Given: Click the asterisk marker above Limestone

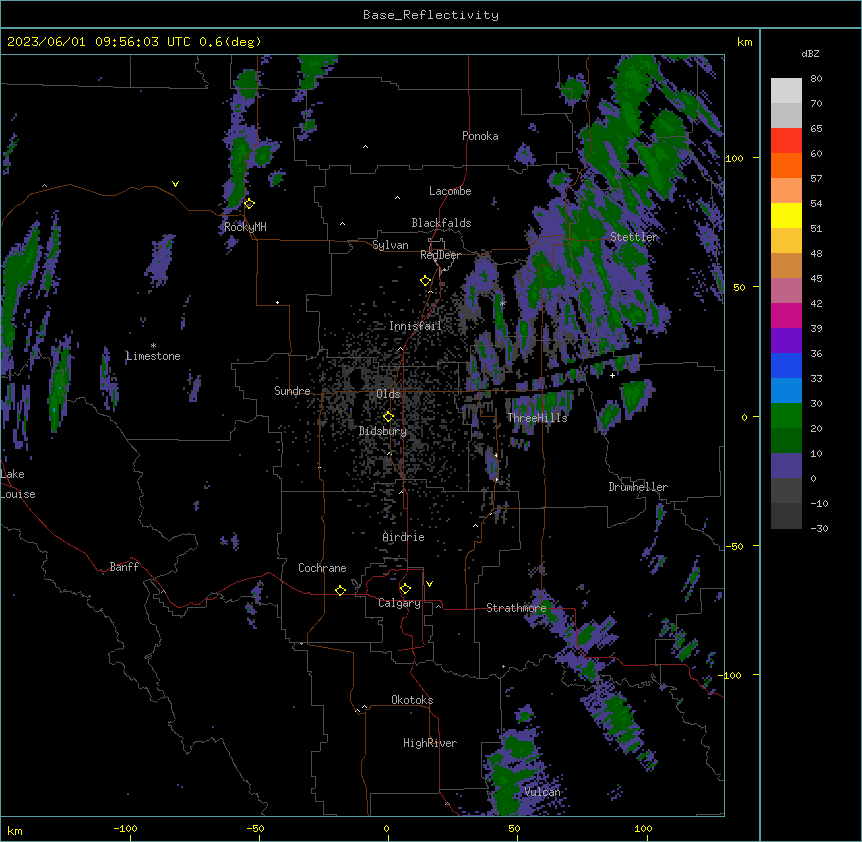Looking at the screenshot, I should point(153,346).
